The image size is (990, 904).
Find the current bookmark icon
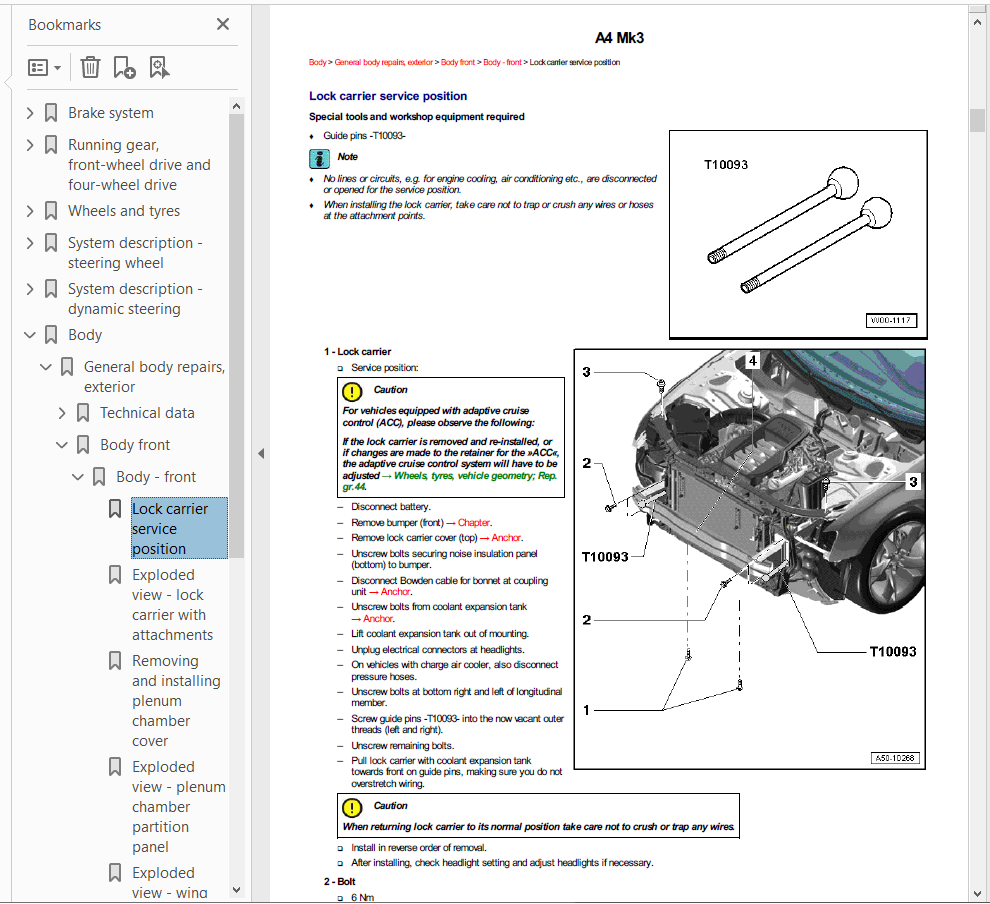click(159, 67)
